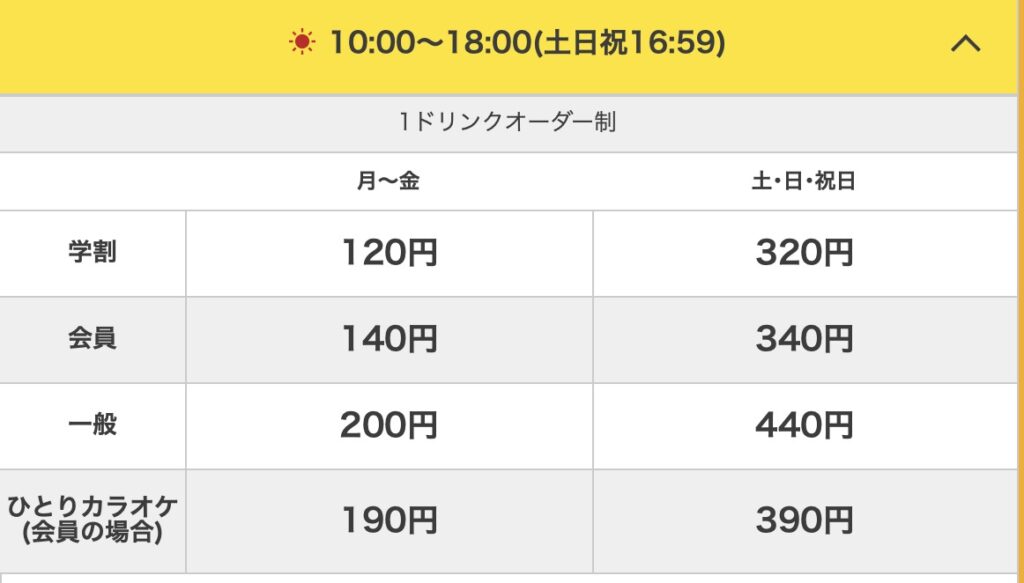The image size is (1024, 583).
Task: Click the 会員 row label
Action: [92, 339]
